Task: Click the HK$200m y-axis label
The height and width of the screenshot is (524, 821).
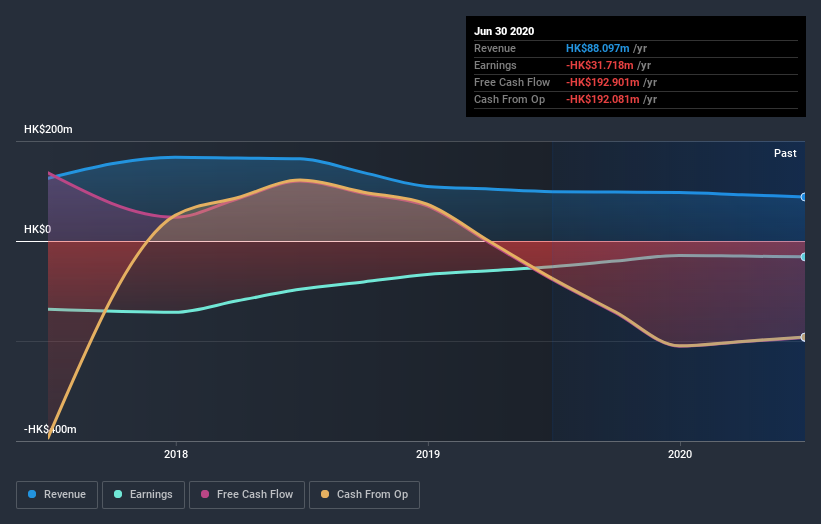Action: click(x=48, y=129)
